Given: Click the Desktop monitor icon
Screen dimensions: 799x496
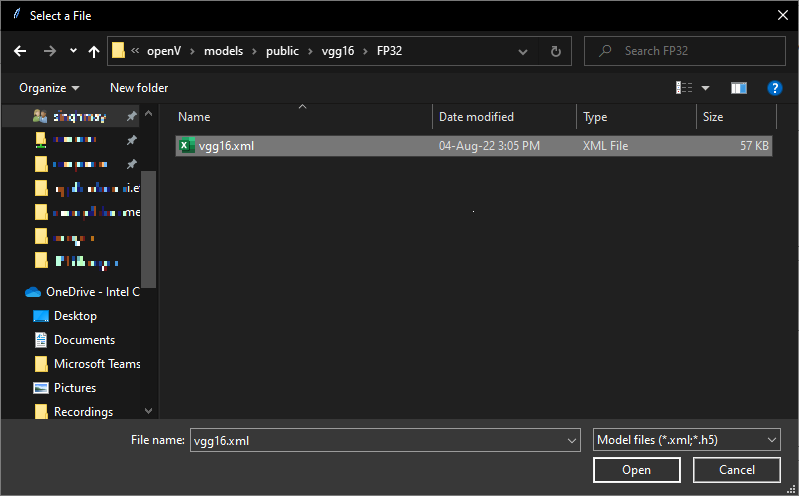Looking at the screenshot, I should tap(41, 316).
